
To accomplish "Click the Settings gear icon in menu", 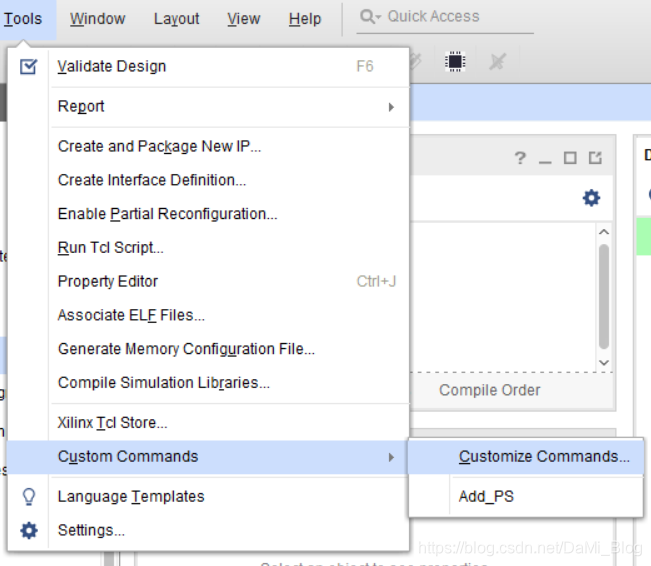I will point(29,530).
